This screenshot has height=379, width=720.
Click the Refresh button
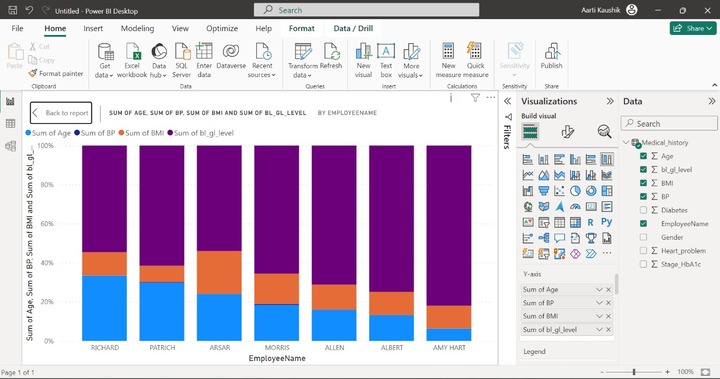331,57
